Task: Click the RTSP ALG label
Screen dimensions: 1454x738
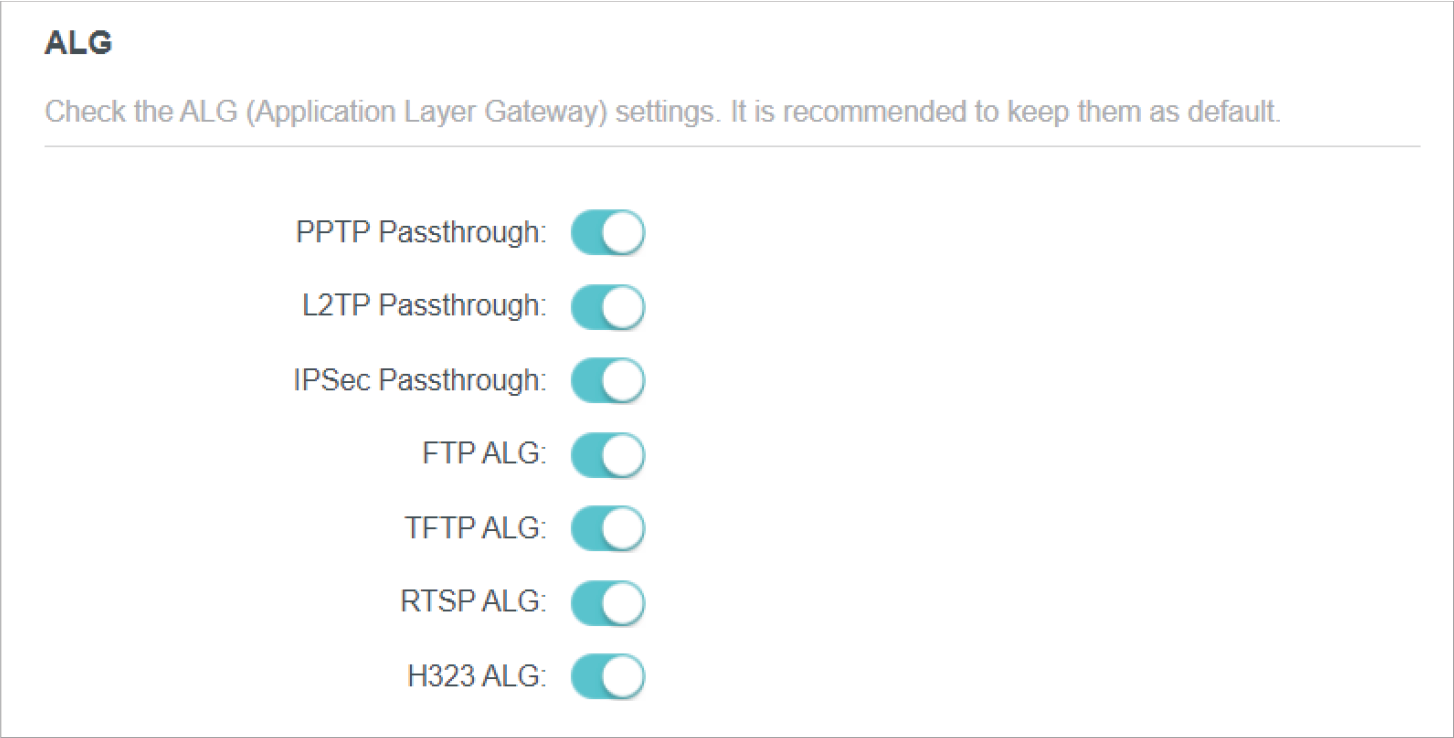Action: (x=472, y=603)
